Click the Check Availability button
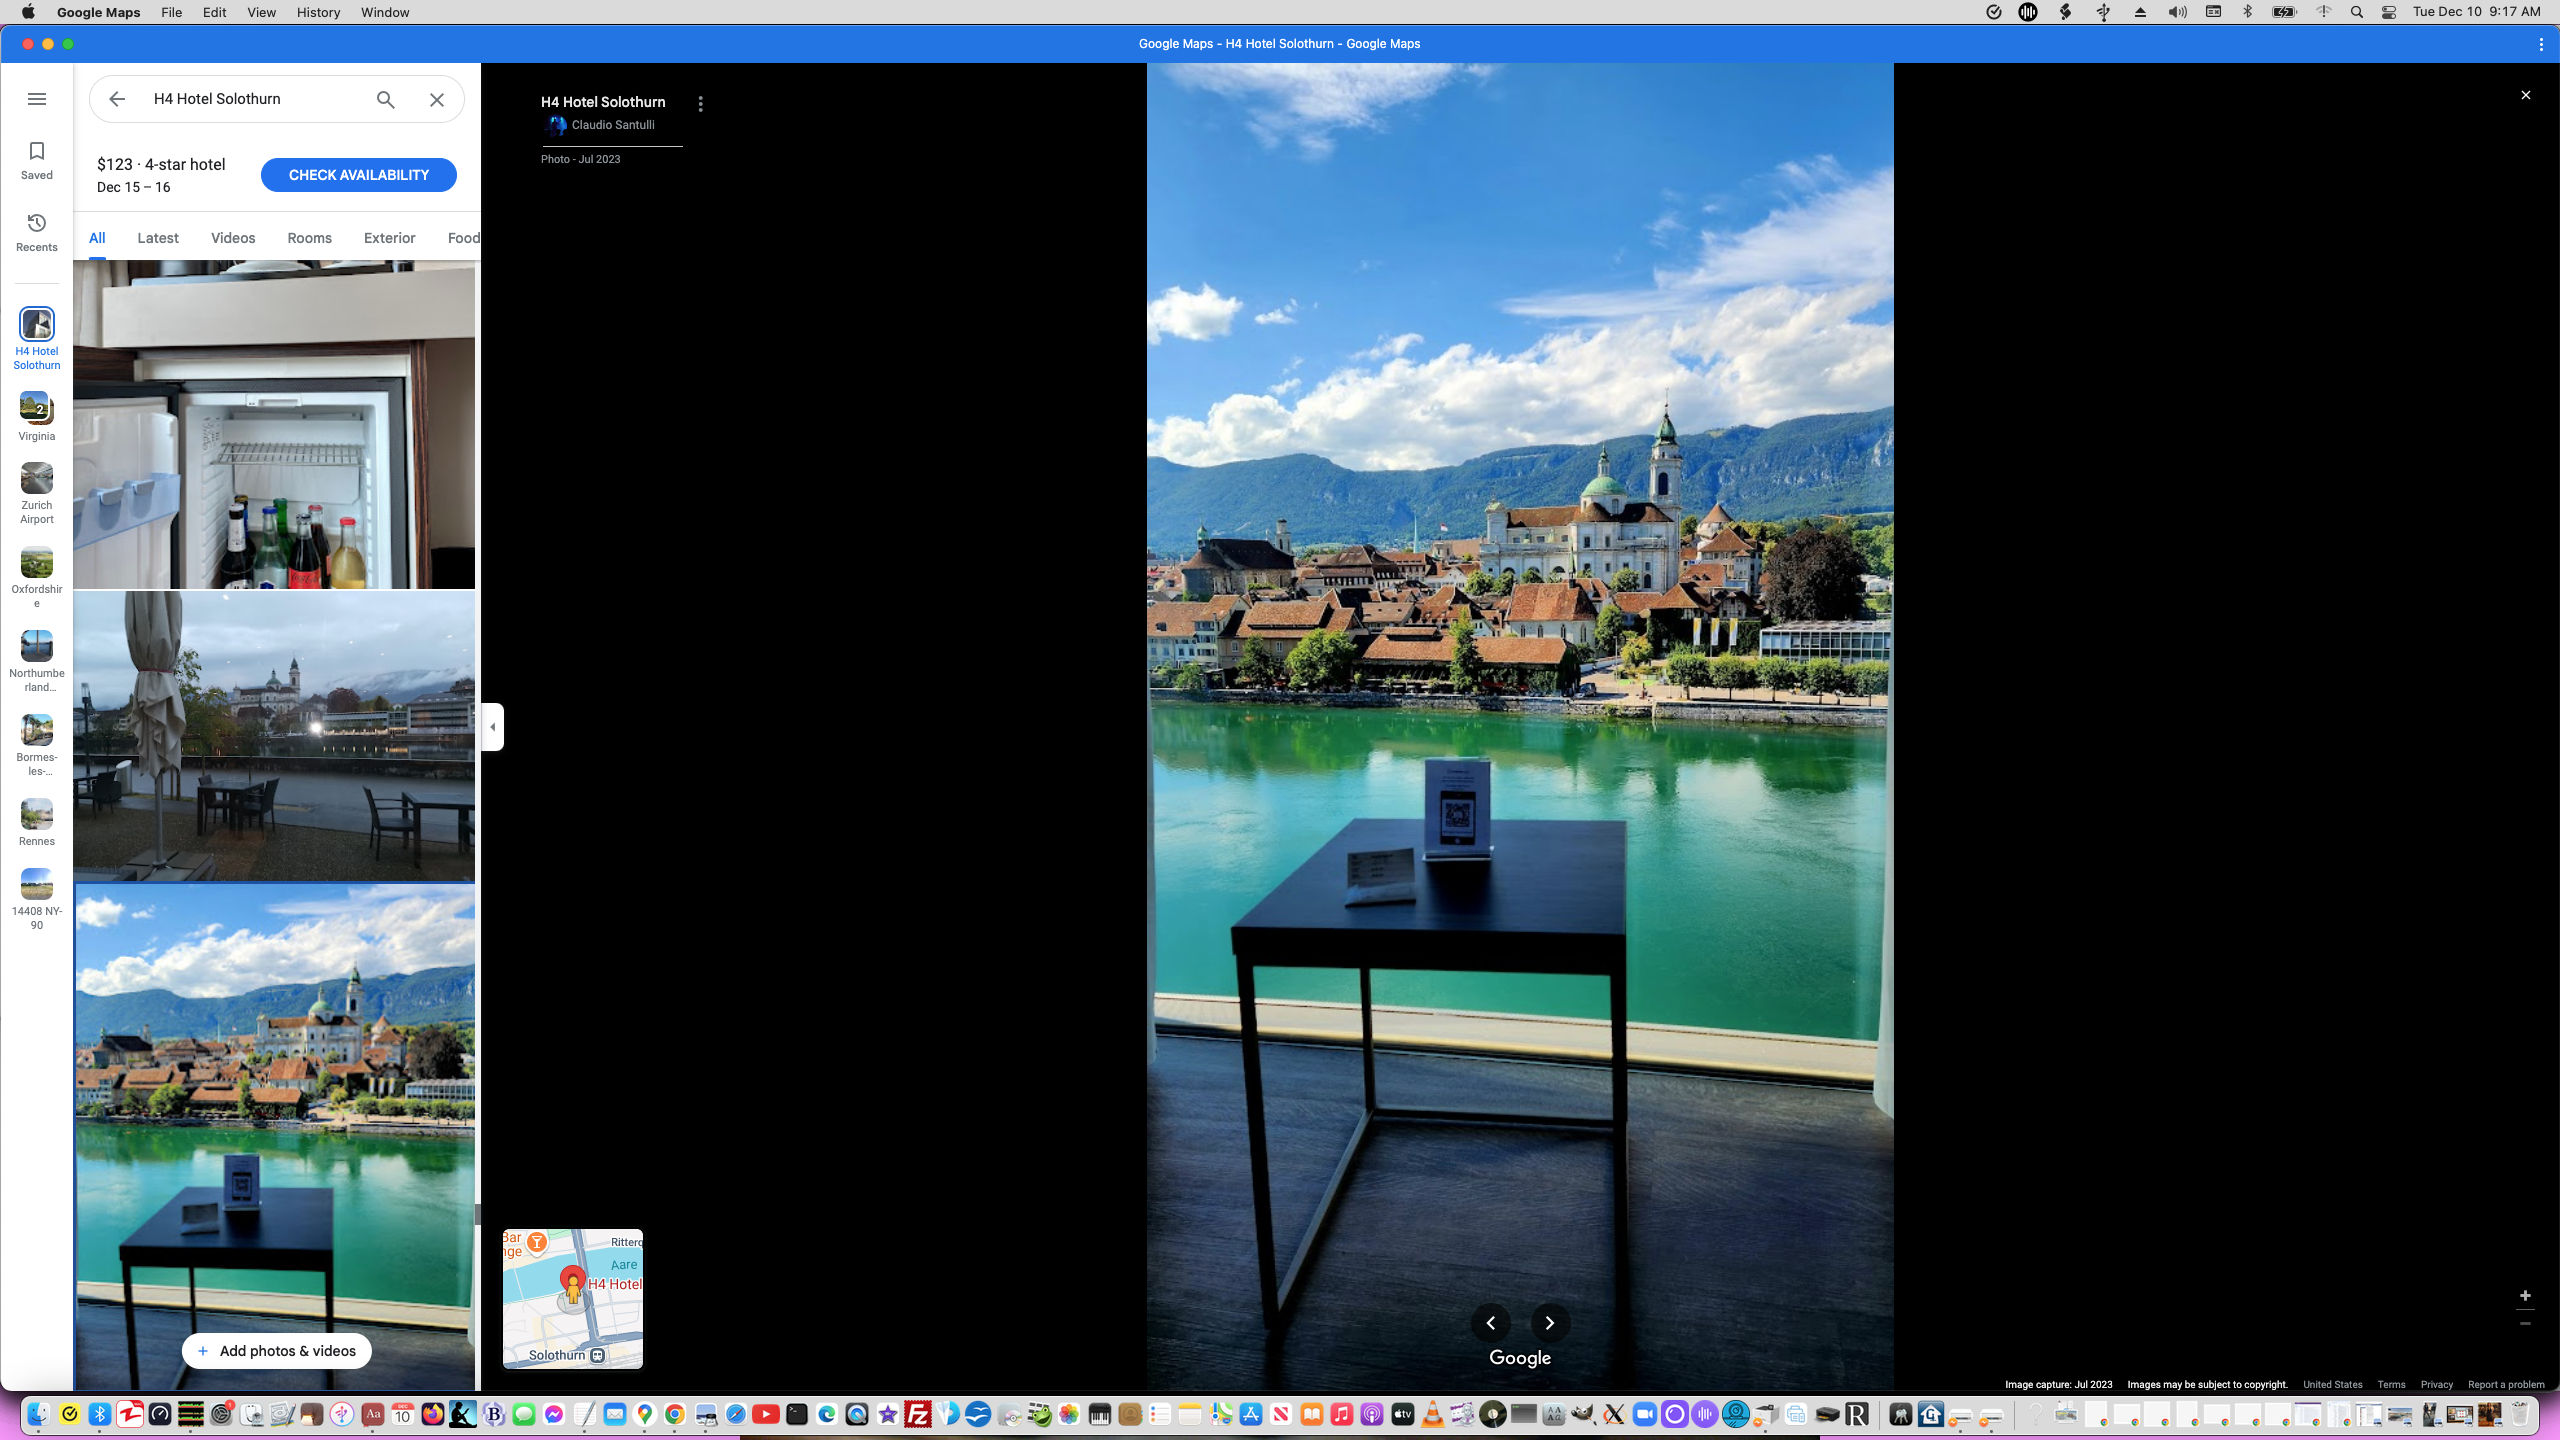 [x=358, y=175]
